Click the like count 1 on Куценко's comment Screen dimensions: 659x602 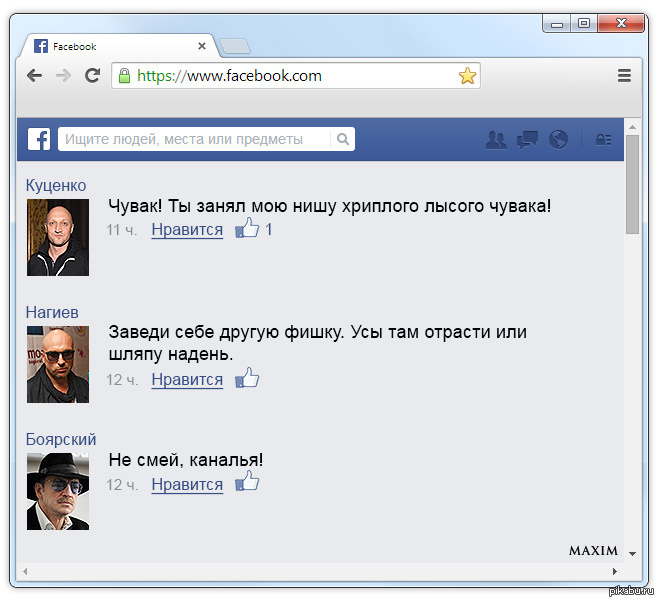tap(269, 230)
